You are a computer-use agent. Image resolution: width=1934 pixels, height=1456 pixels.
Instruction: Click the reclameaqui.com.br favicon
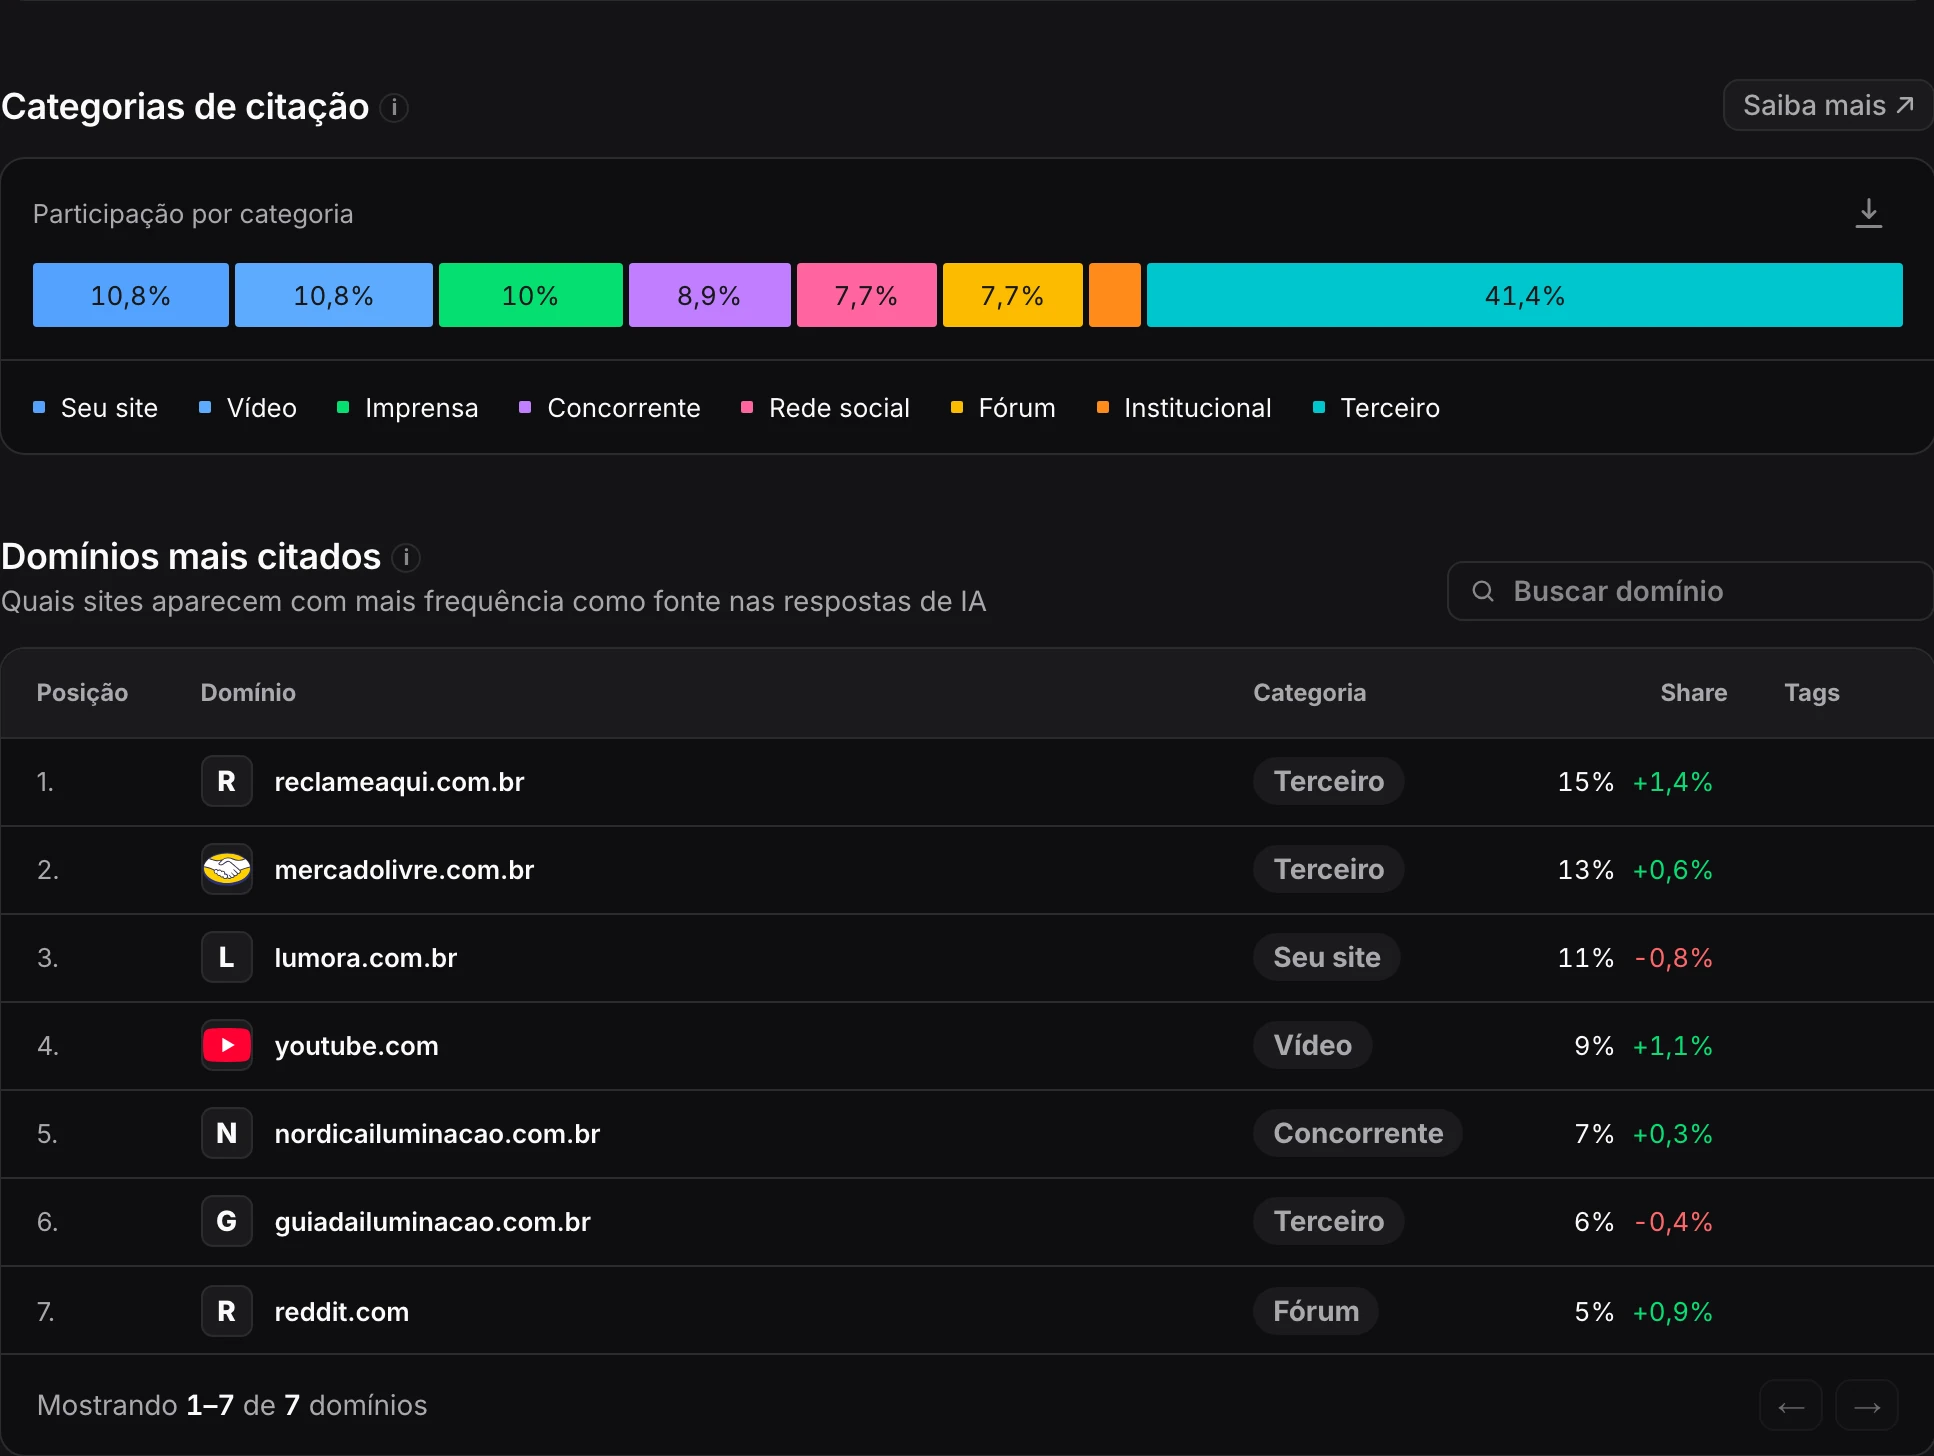[x=227, y=781]
